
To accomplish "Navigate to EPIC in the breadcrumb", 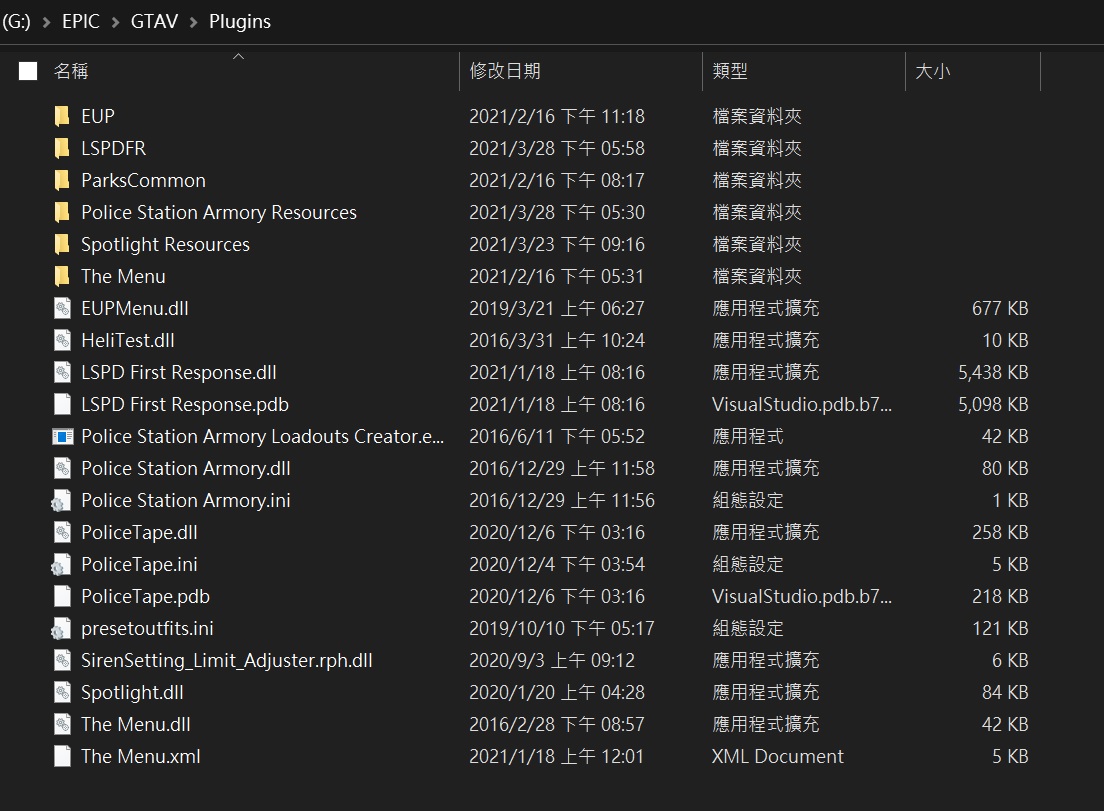I will coord(81,21).
